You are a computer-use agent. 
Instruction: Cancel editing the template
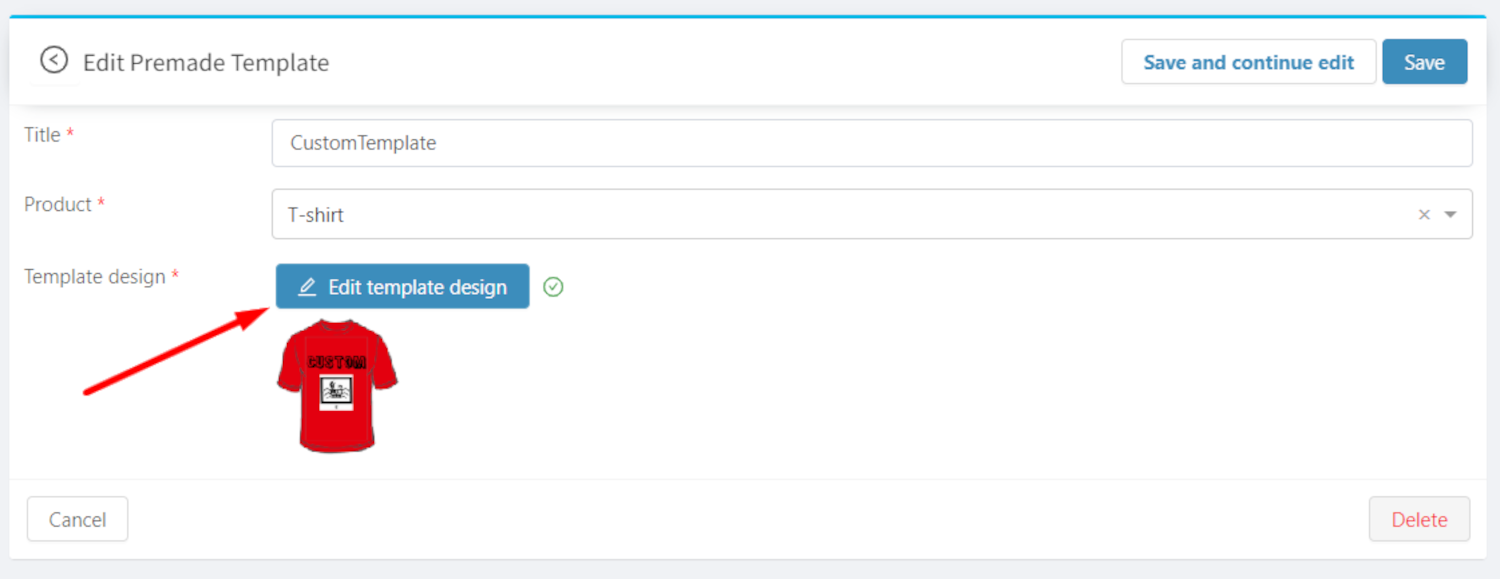[78, 519]
